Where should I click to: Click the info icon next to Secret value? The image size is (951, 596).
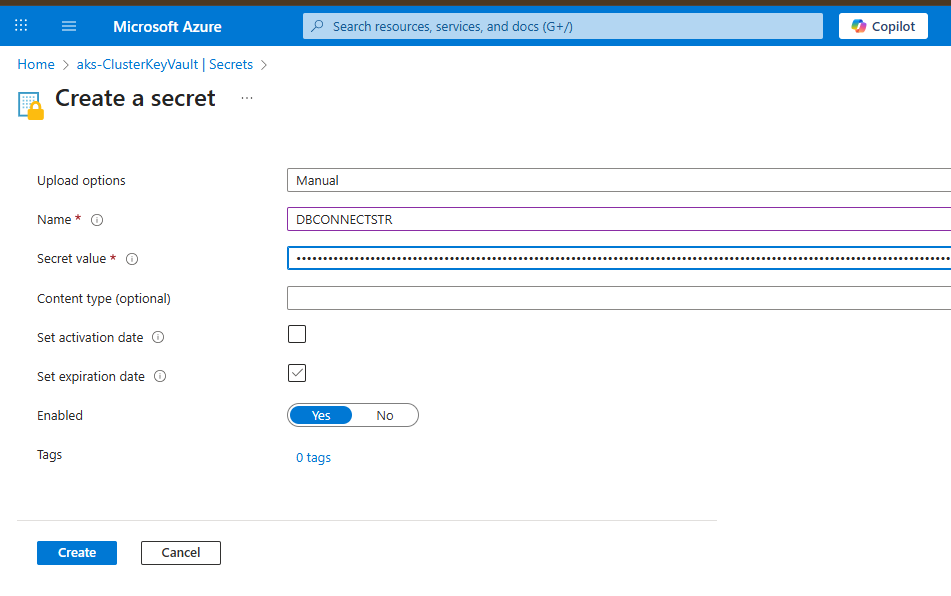click(131, 258)
